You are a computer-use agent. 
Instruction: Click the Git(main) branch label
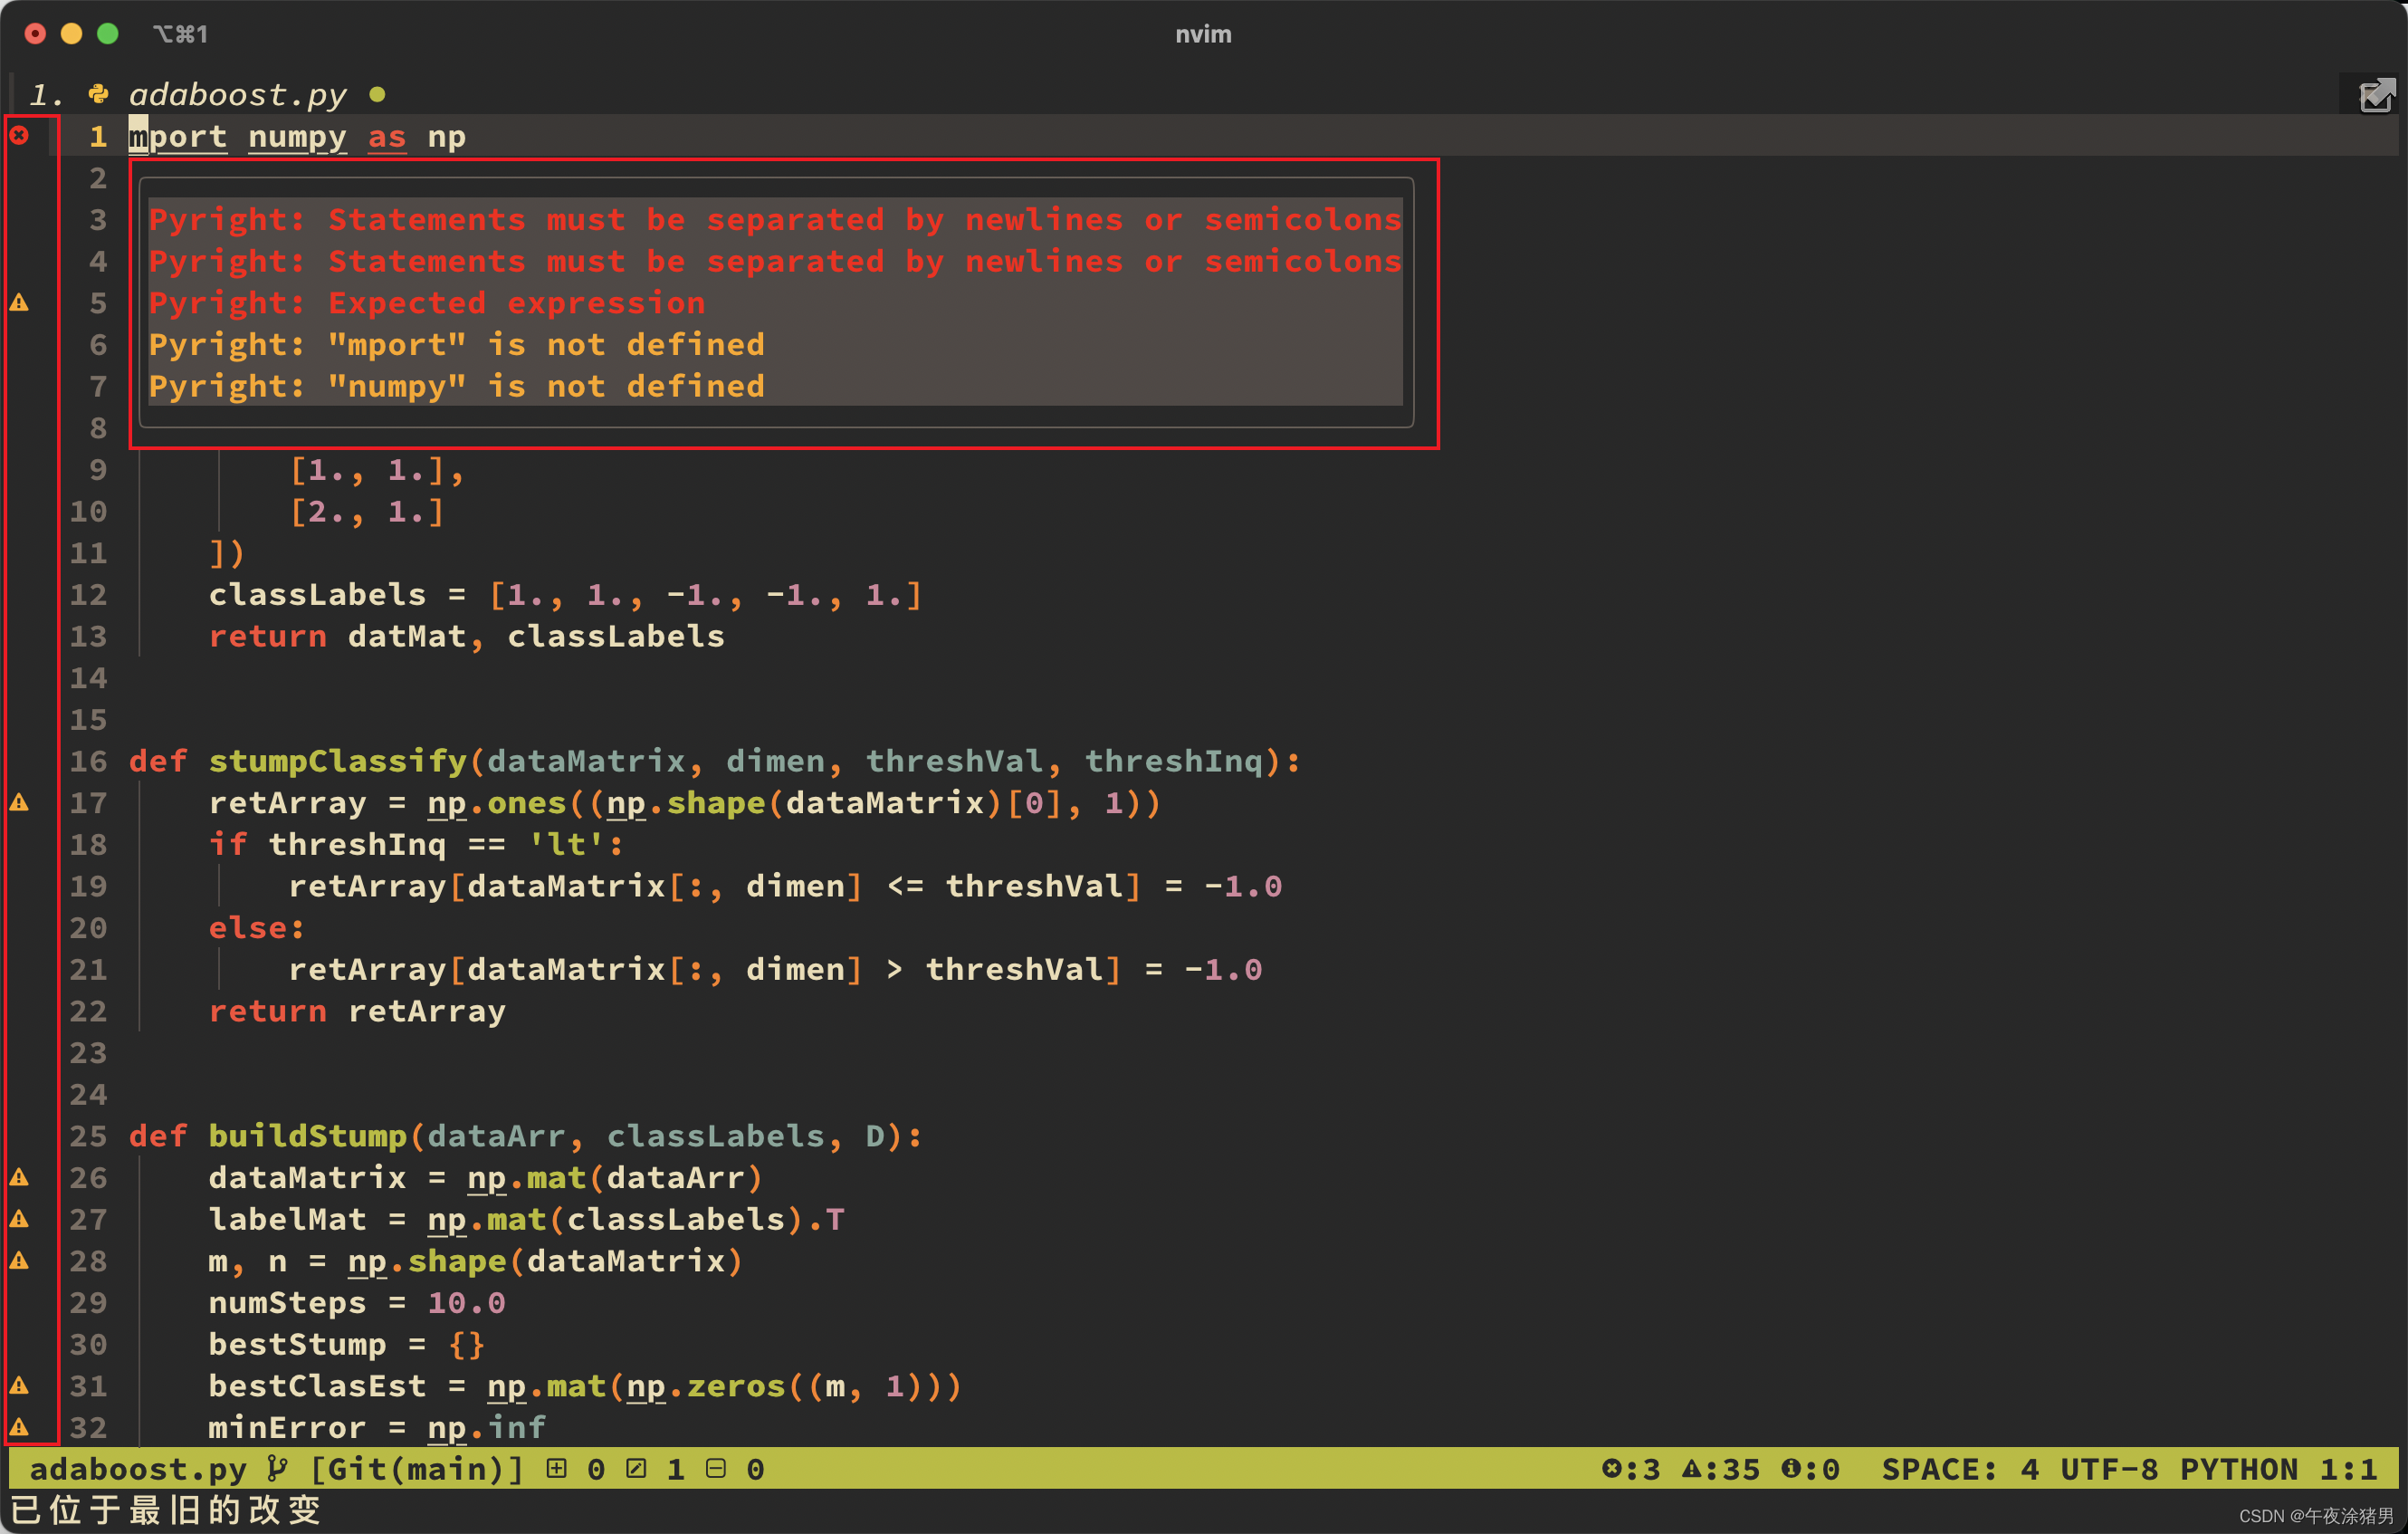coord(416,1468)
